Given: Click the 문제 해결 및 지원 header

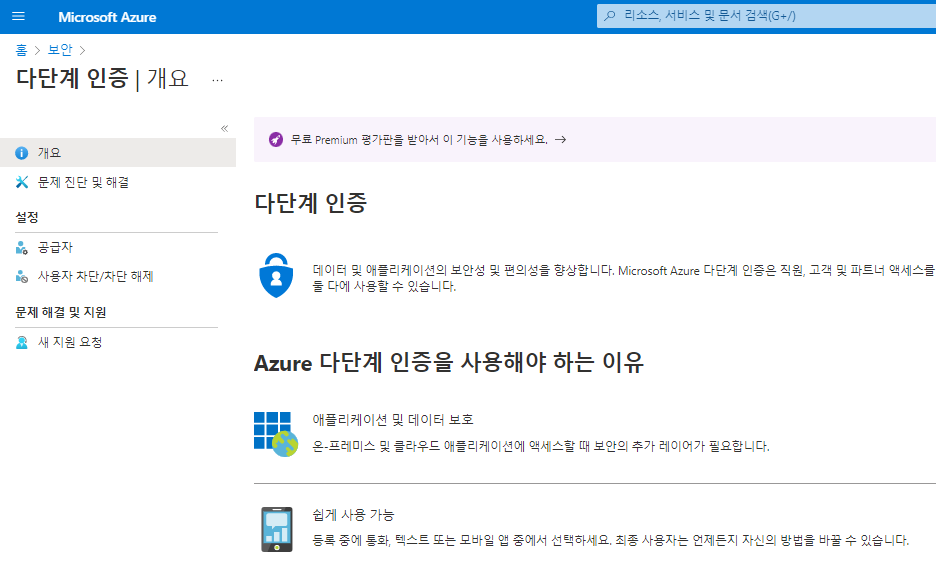Looking at the screenshot, I should [x=61, y=312].
